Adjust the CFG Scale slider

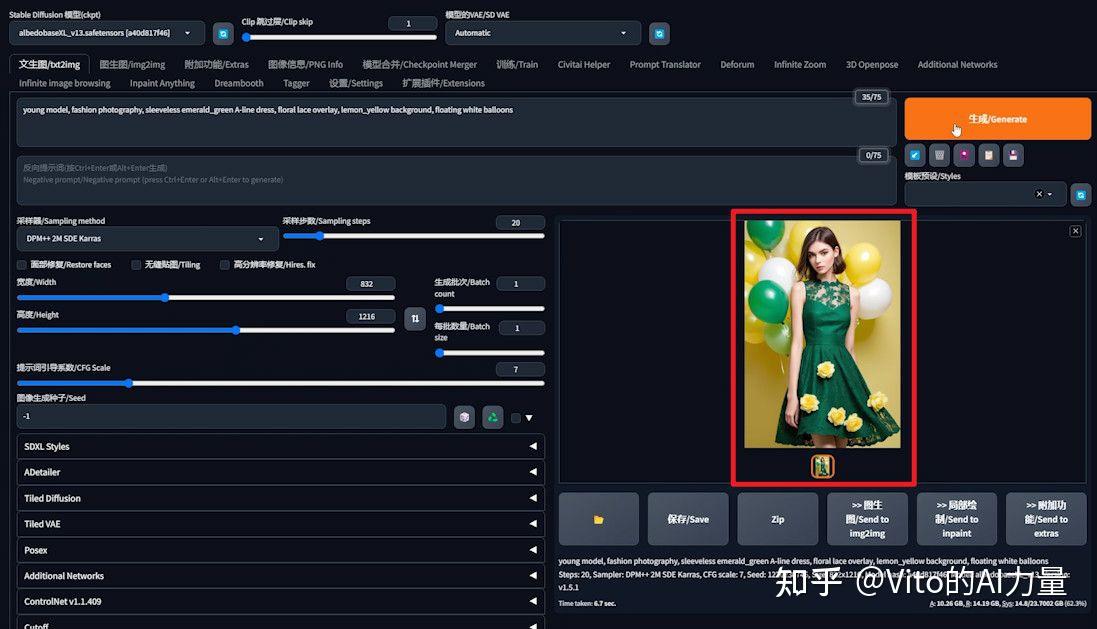pos(281,383)
